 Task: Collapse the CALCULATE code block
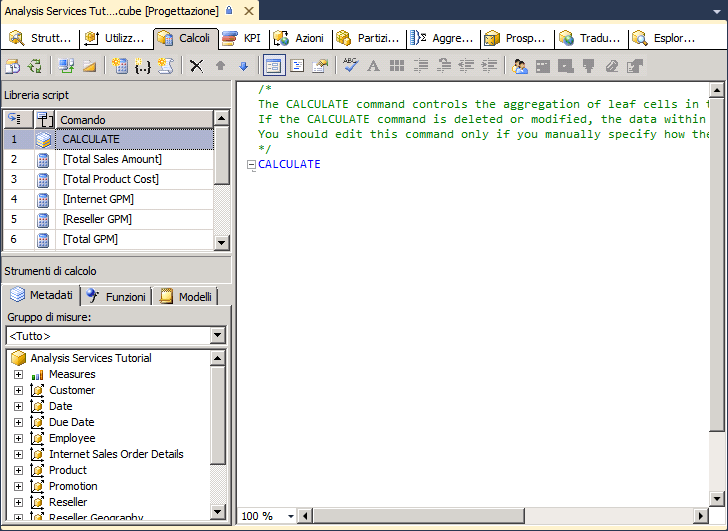(251, 165)
